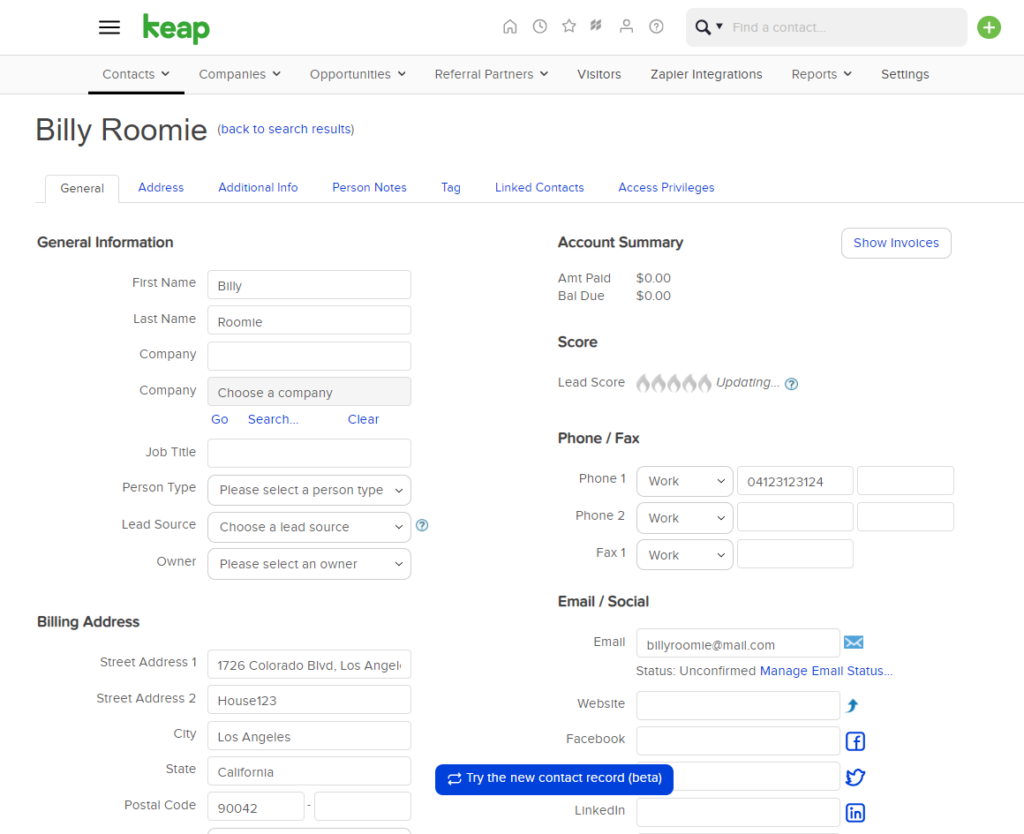
Task: Expand the Reports menu
Action: [x=822, y=74]
